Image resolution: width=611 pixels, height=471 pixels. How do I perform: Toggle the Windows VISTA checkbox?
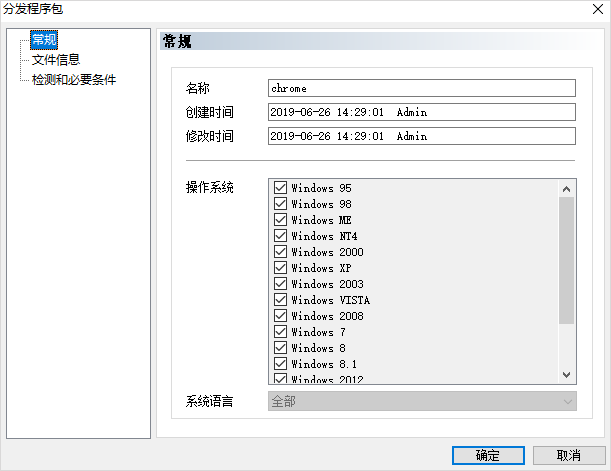[x=280, y=300]
